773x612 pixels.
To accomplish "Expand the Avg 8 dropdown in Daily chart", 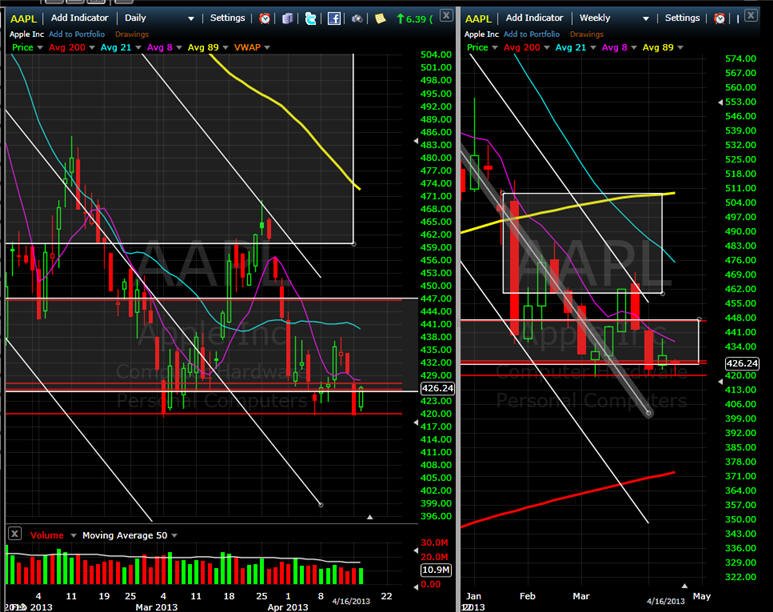I will [178, 48].
